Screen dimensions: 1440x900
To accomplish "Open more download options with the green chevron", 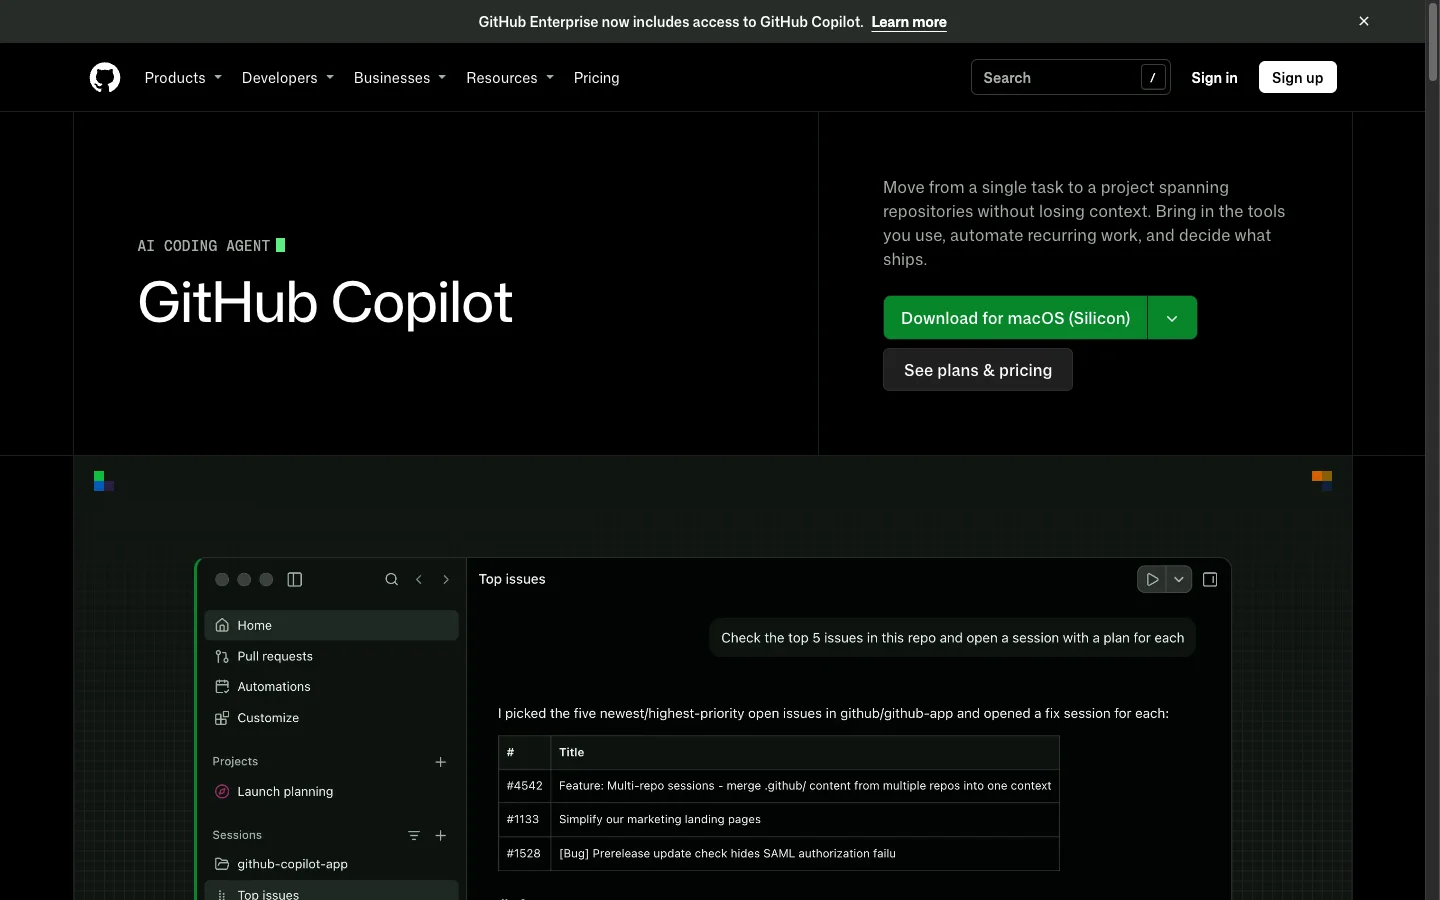I will 1172,318.
